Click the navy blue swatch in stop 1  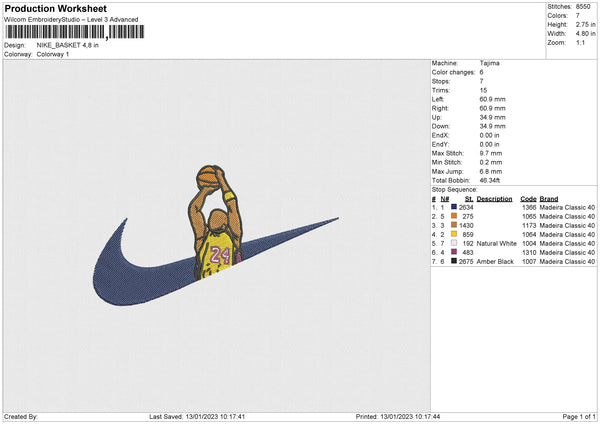click(454, 207)
